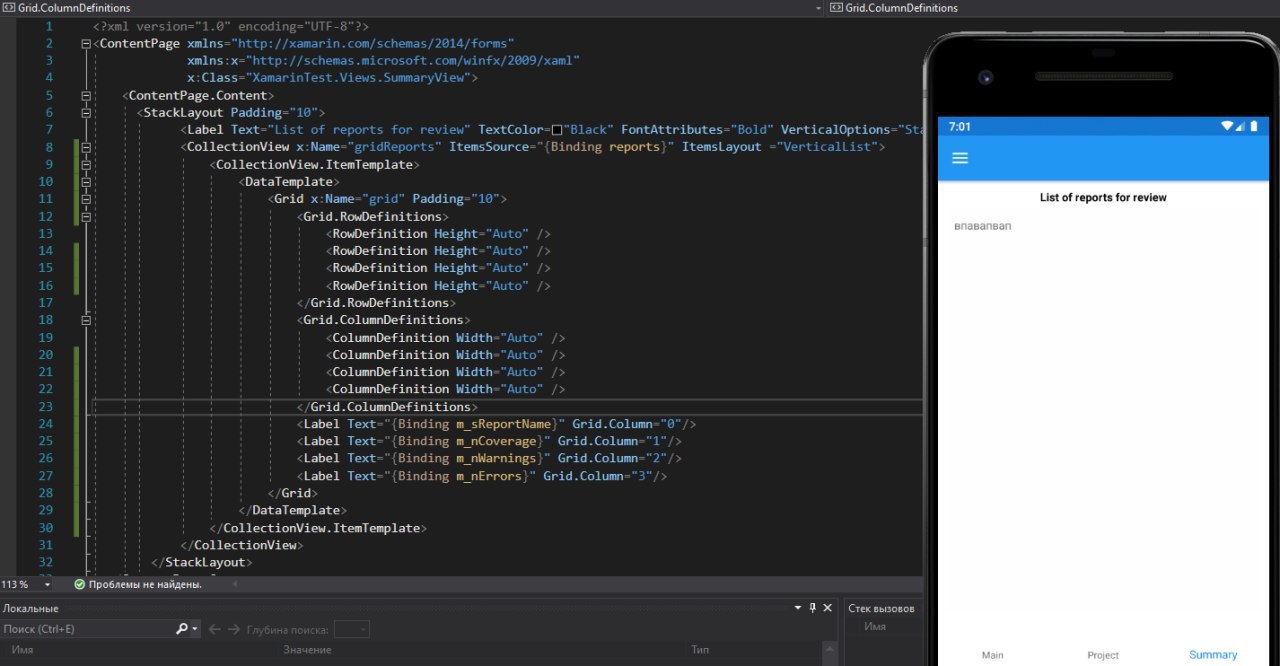Click Padding="10" on the StackLayout line
This screenshot has height=666, width=1280.
coord(274,113)
